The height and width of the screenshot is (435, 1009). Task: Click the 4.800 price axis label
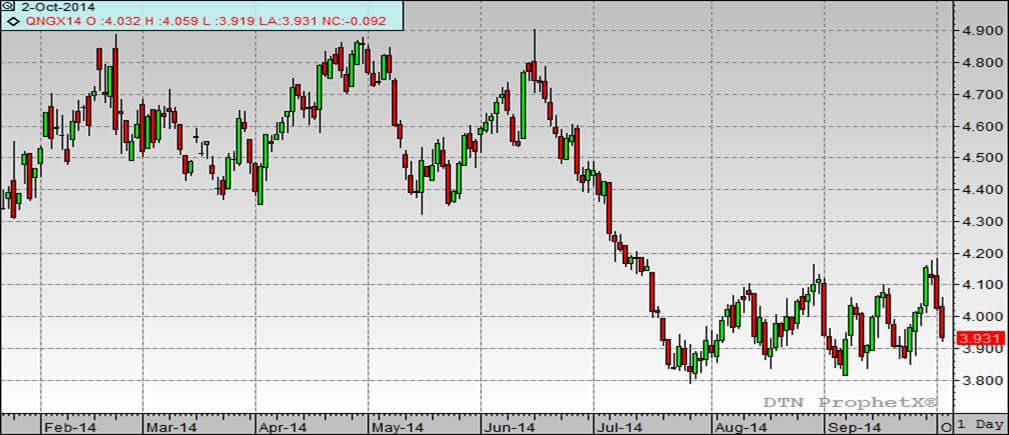pos(981,63)
